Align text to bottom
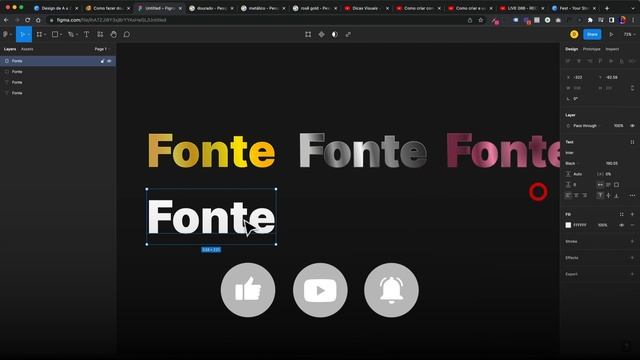 (616, 196)
